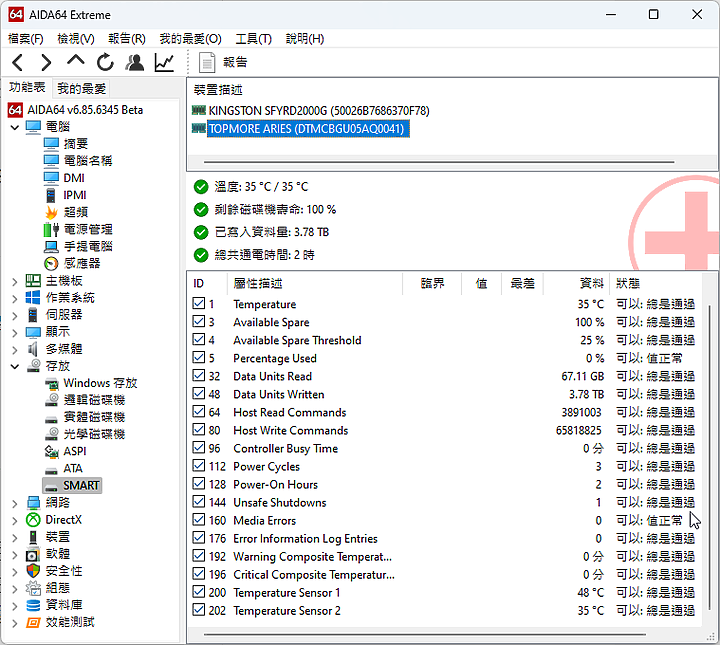
Task: Sort by the 屬性描述 column header
Action: [x=315, y=283]
